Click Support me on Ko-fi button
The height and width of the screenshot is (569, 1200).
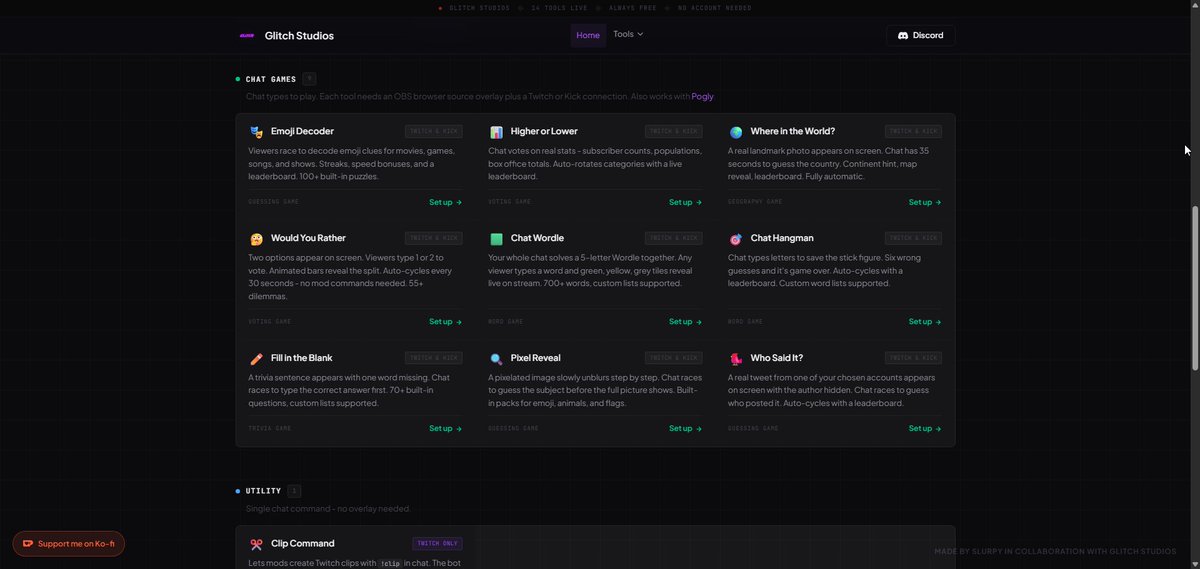click(x=69, y=544)
